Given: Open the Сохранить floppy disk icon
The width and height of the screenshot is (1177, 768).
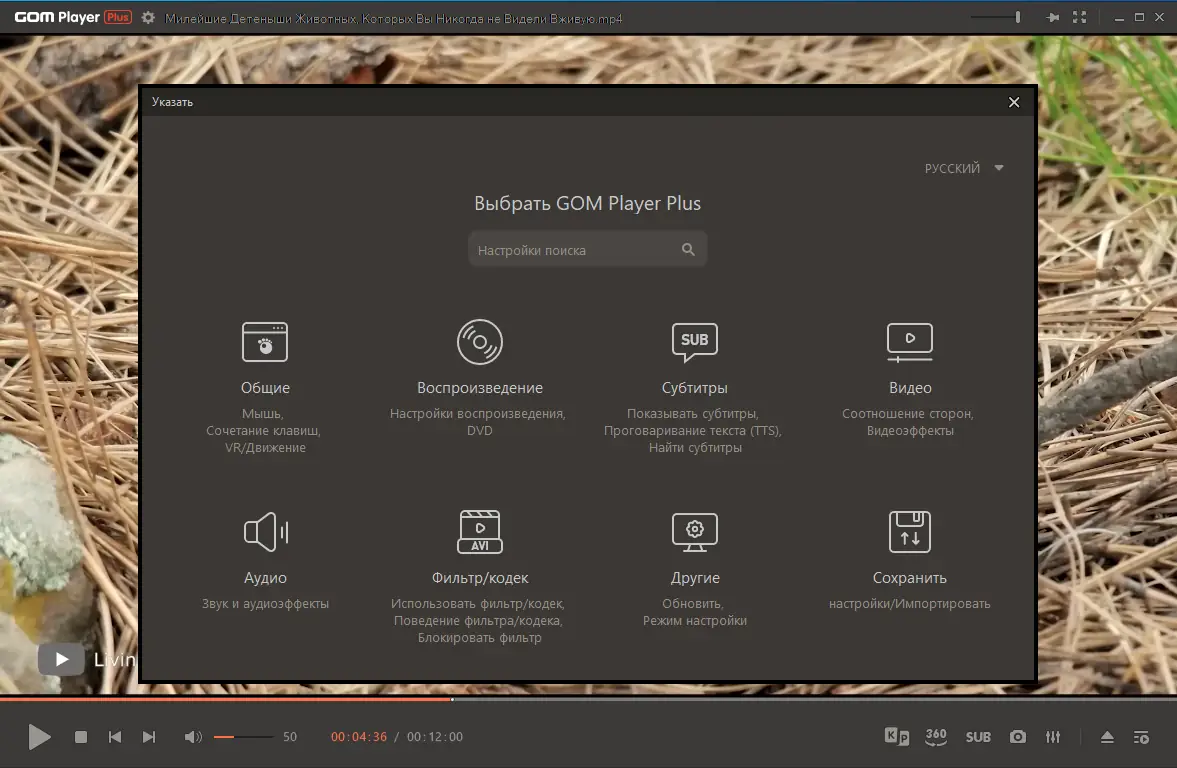Looking at the screenshot, I should coord(910,532).
